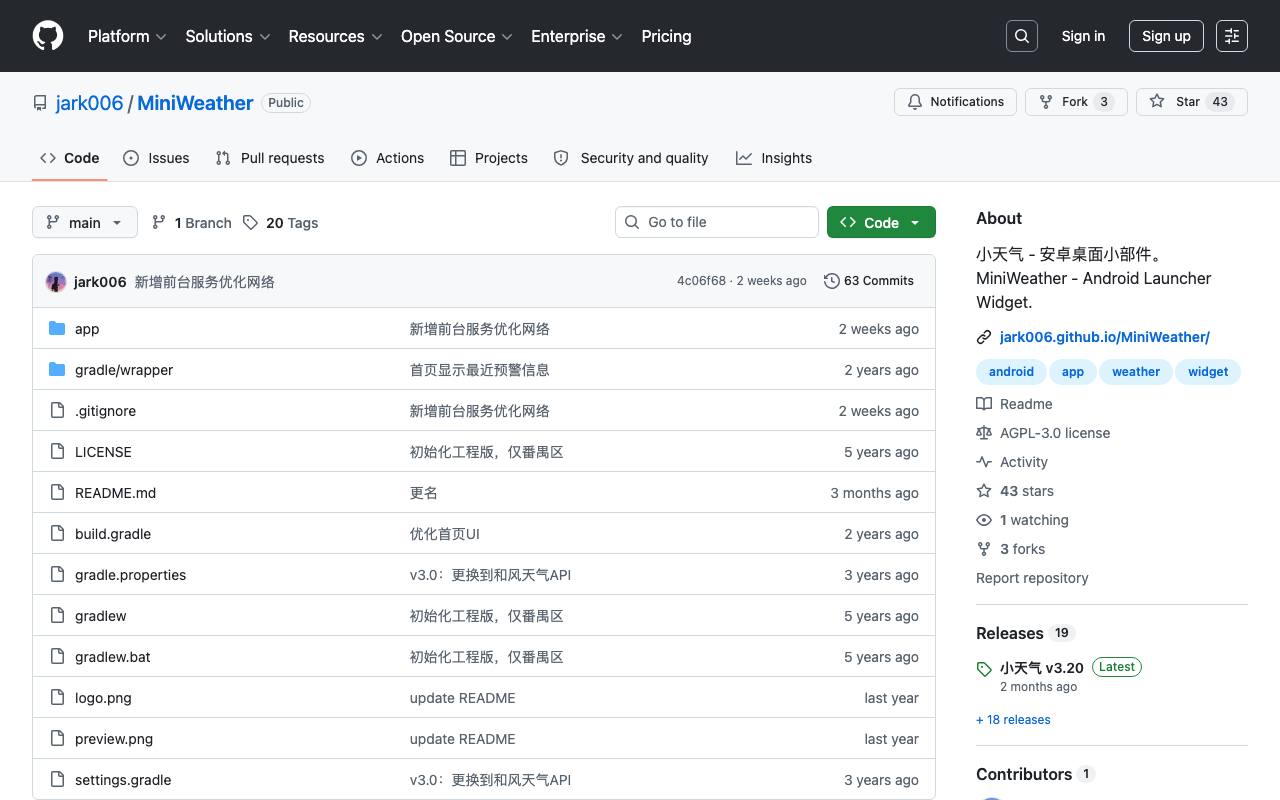Screen dimensions: 1280x800
Task: Open the app folder
Action: [87, 329]
